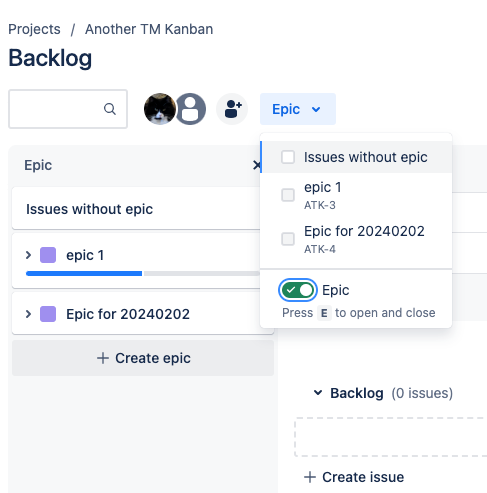
Task: Click the add people icon
Action: 232,109
